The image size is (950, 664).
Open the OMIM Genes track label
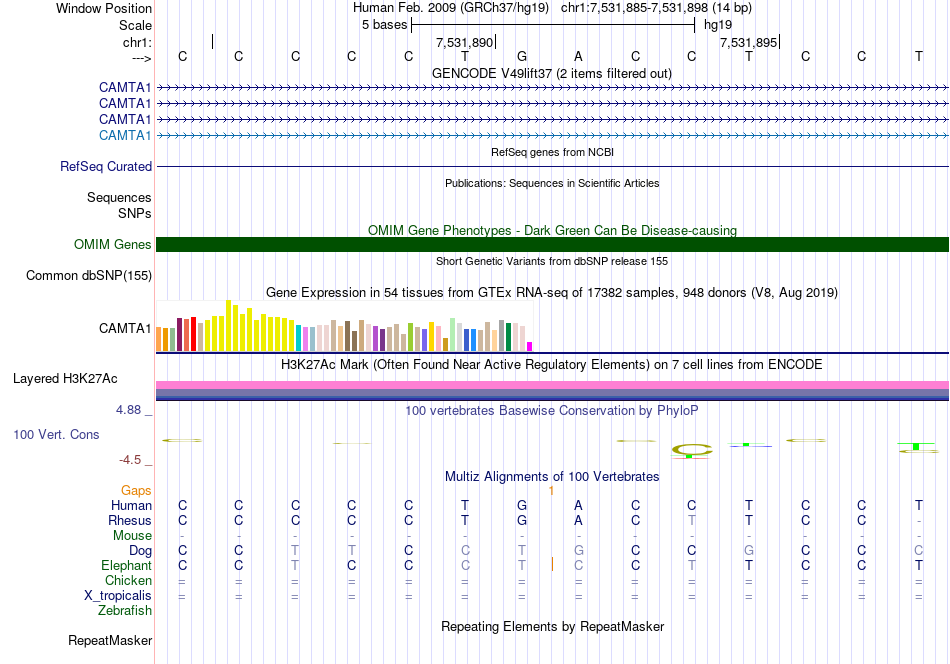point(112,244)
